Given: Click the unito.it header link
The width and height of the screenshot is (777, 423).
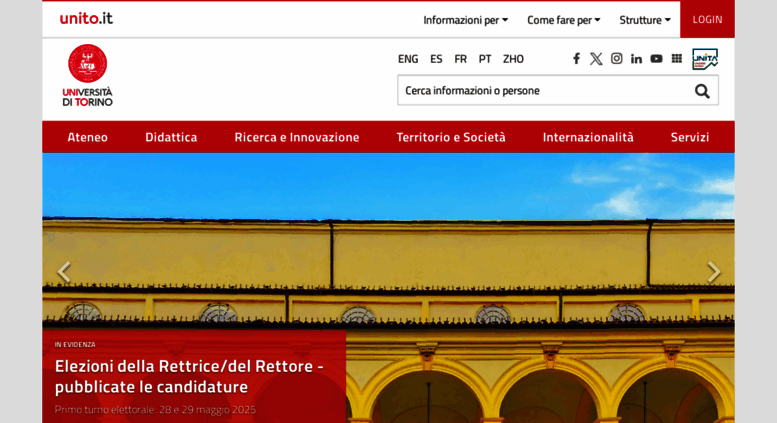Looking at the screenshot, I should [x=86, y=18].
